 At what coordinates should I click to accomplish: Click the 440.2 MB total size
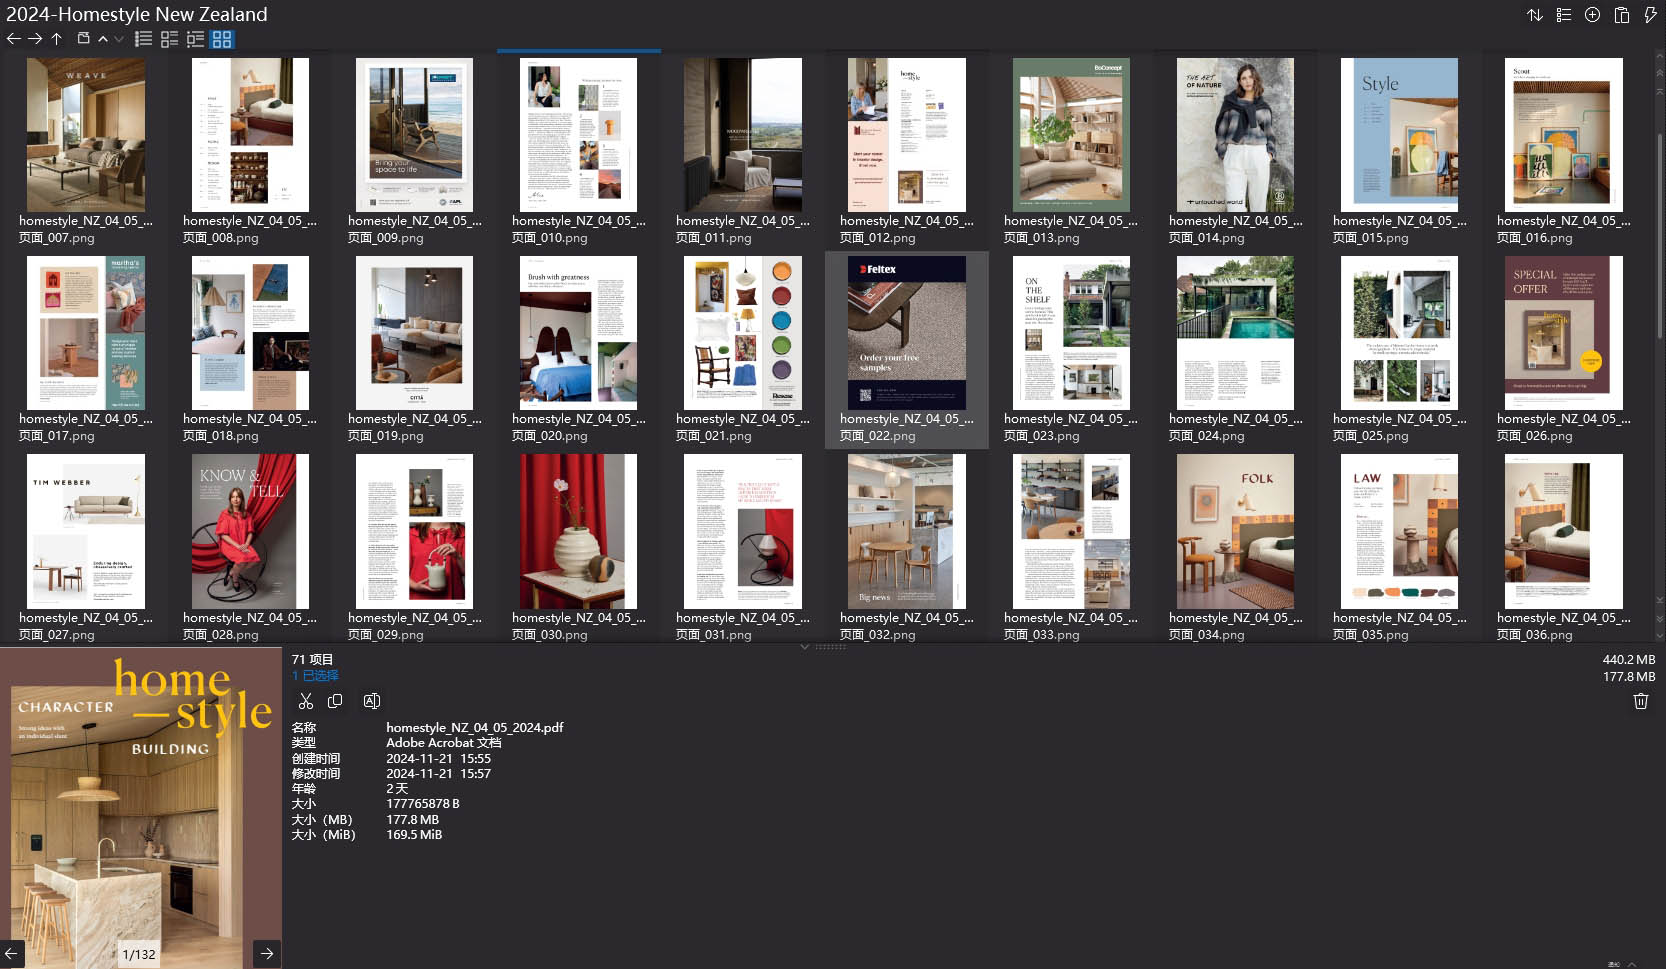1628,659
